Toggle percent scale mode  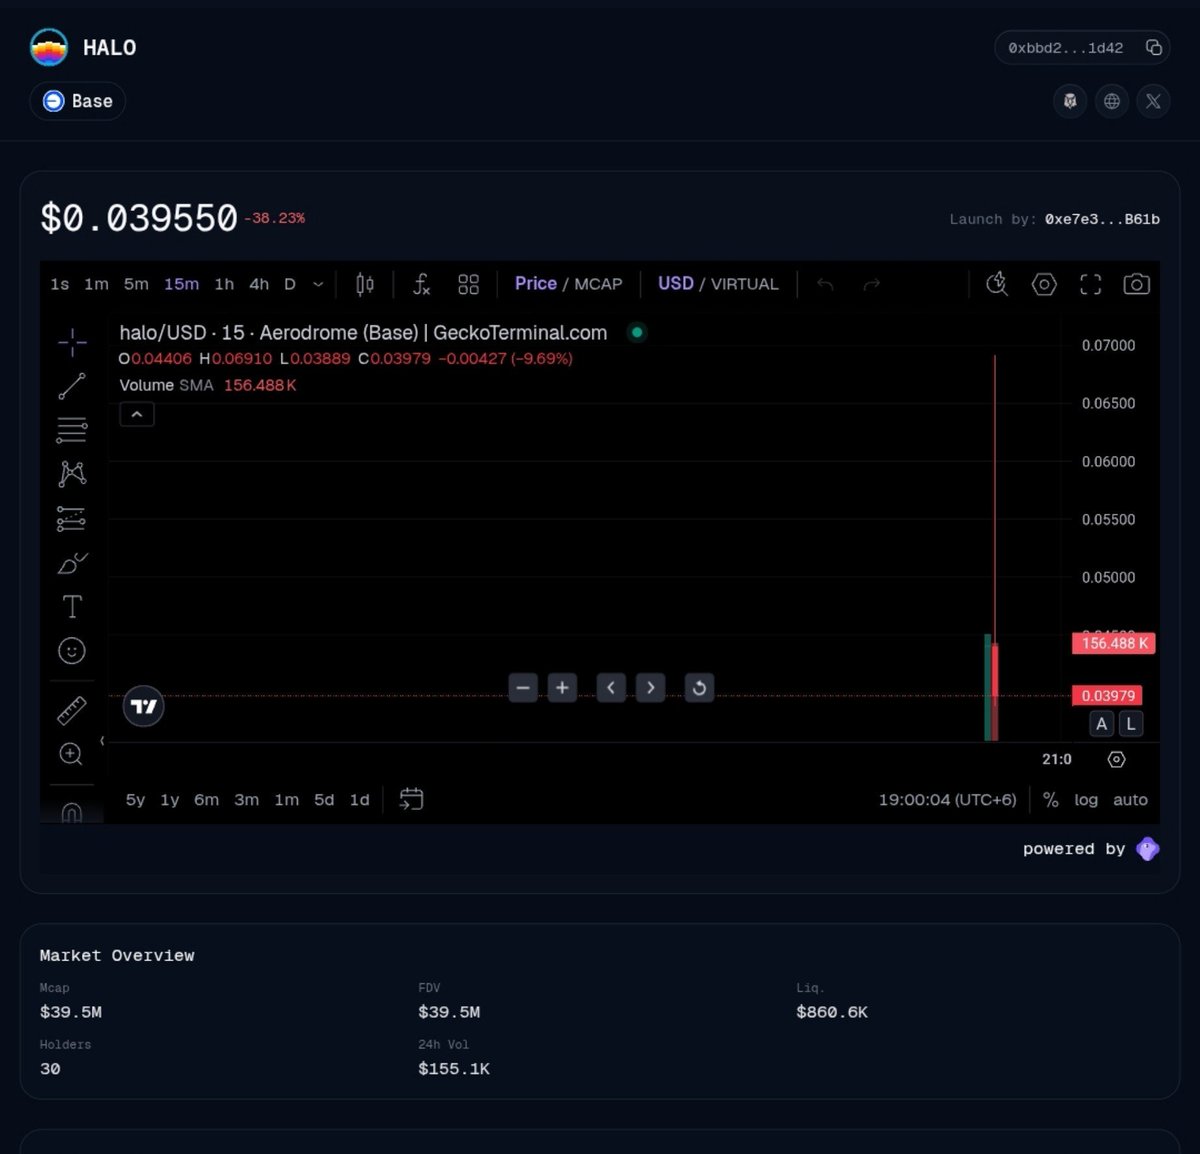[x=1050, y=799]
